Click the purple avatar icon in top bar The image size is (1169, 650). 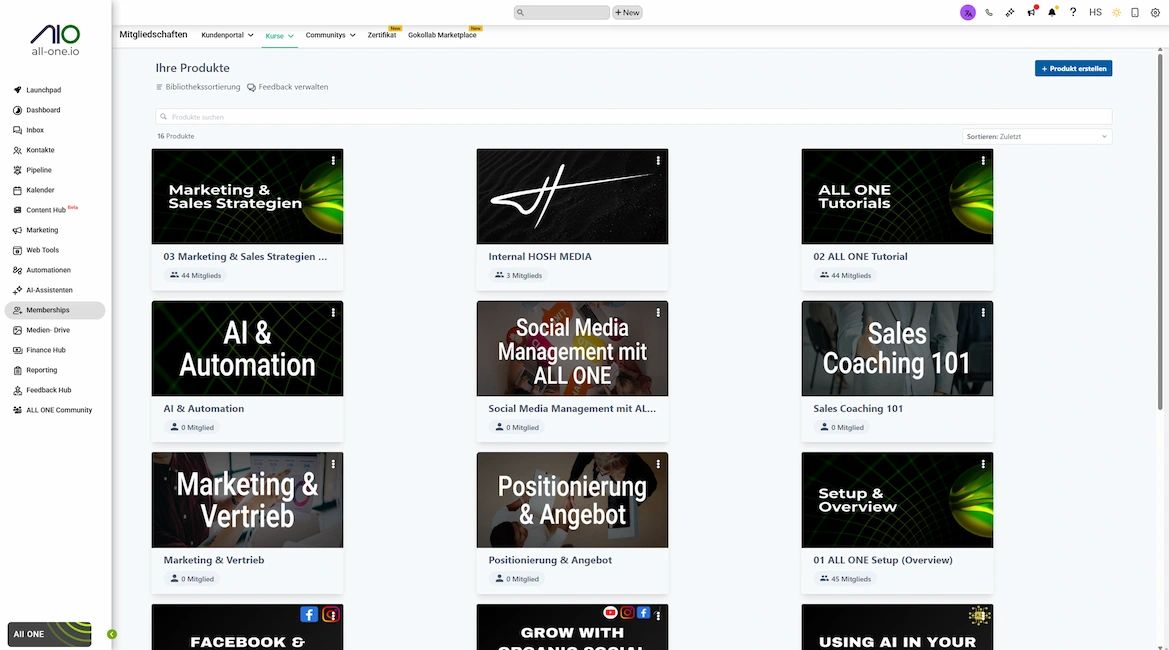tap(968, 13)
